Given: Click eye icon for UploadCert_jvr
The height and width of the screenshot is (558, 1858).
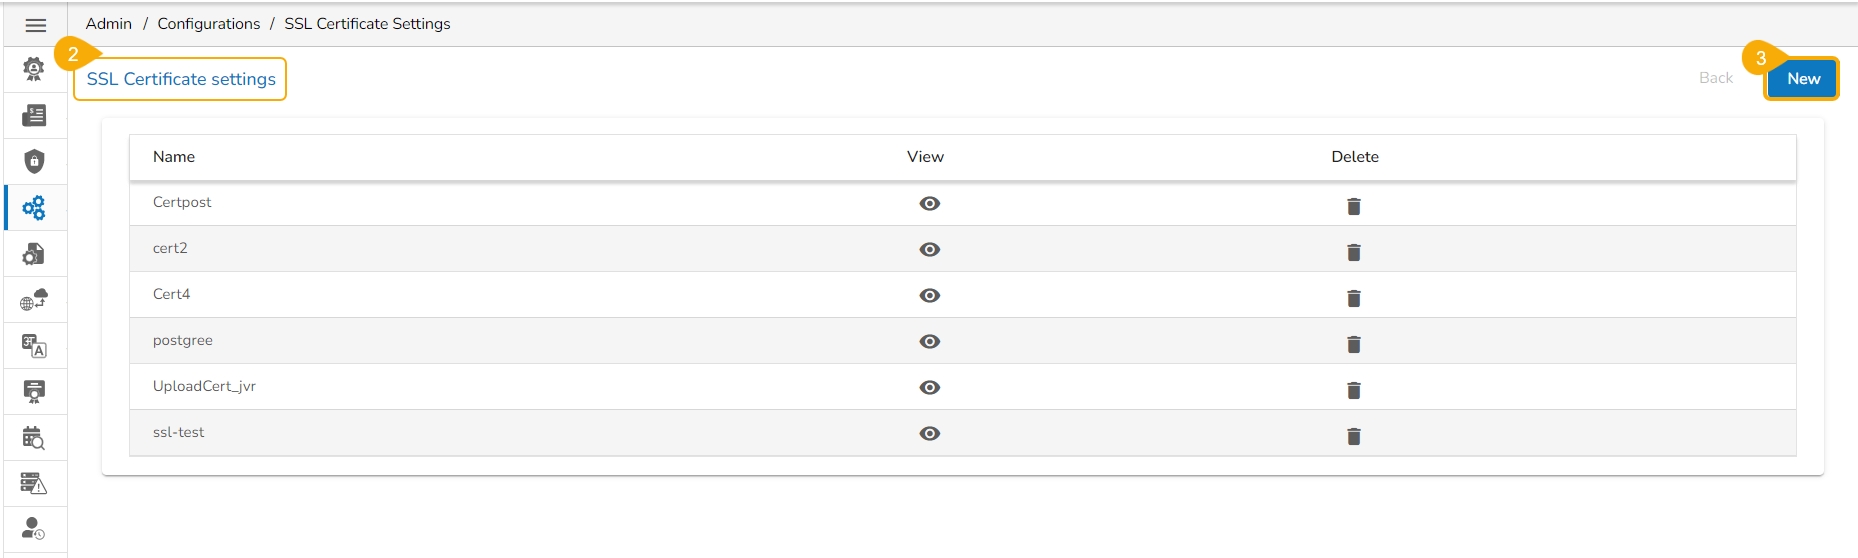Looking at the screenshot, I should [x=929, y=388].
